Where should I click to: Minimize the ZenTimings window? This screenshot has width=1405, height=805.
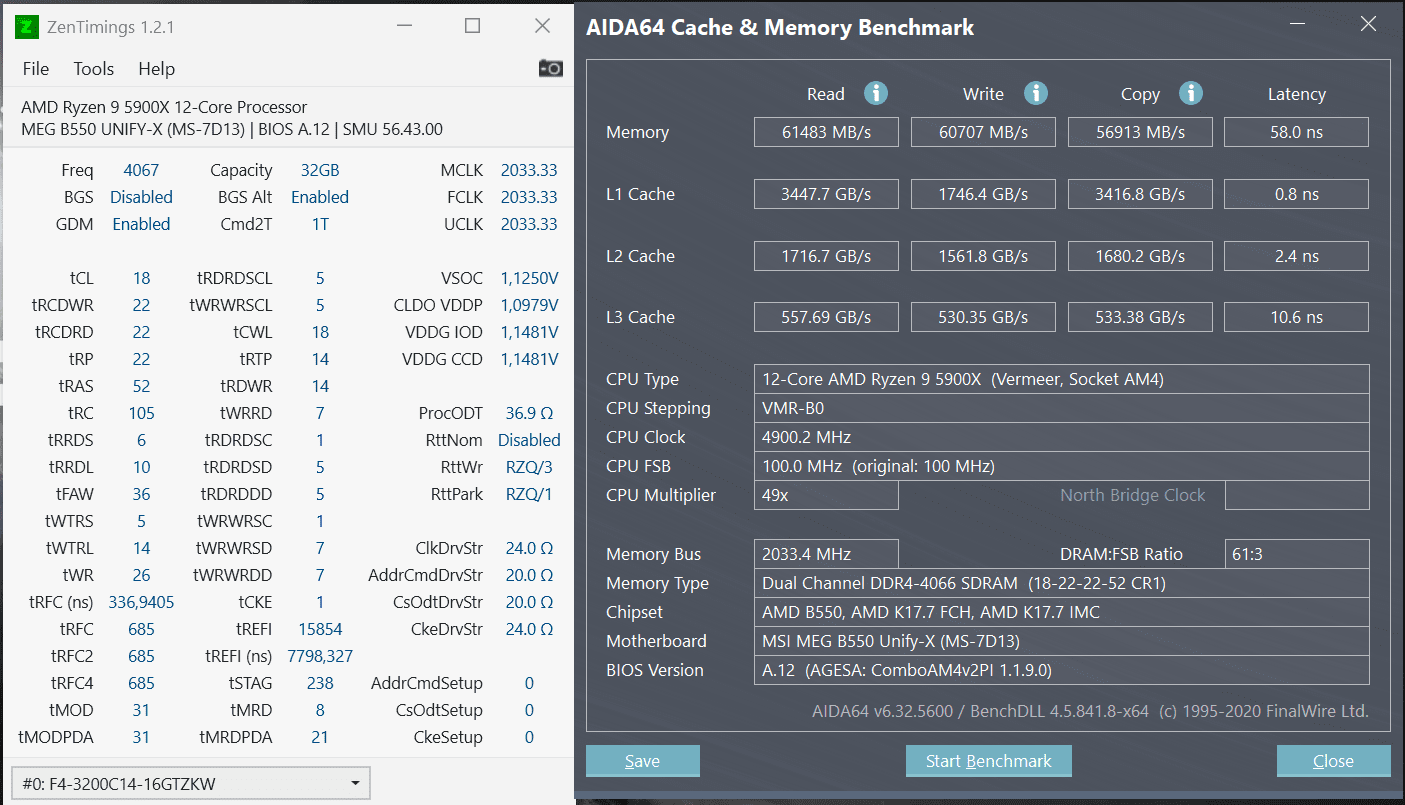tap(403, 27)
